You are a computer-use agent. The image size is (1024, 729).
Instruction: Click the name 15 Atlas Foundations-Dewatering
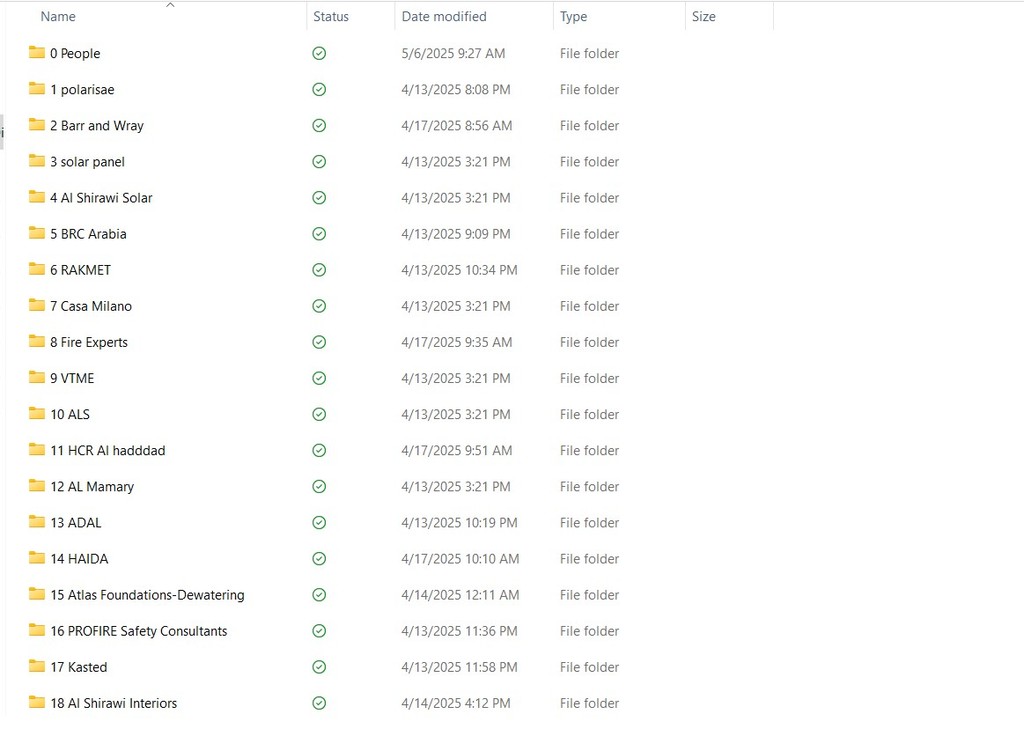tap(148, 595)
